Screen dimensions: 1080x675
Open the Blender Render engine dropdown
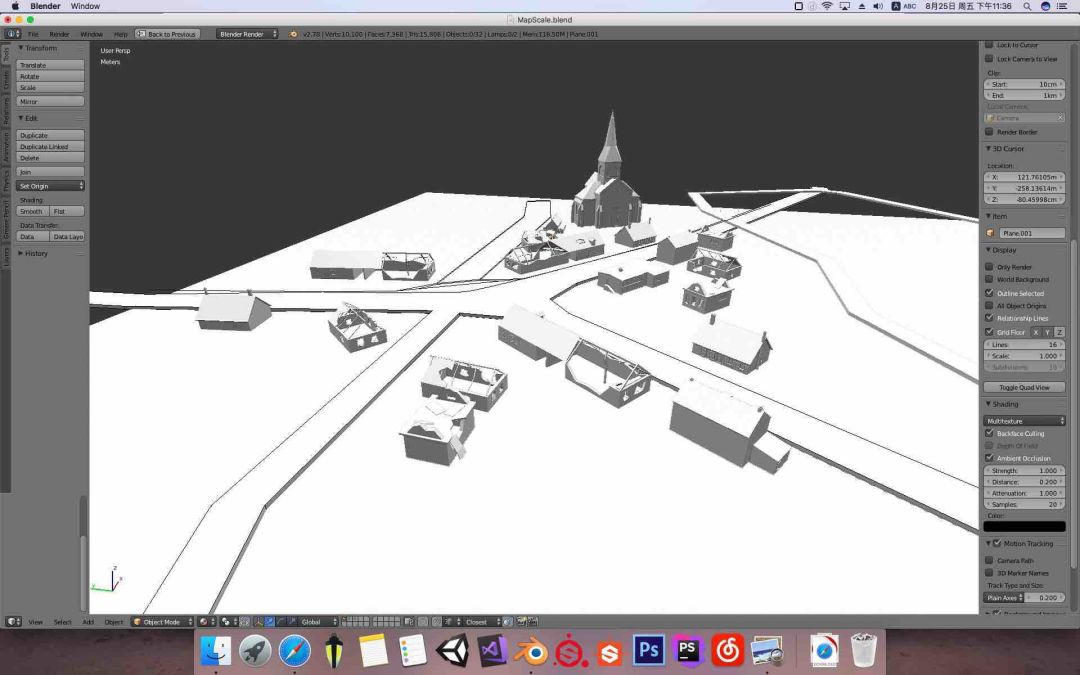tap(247, 34)
